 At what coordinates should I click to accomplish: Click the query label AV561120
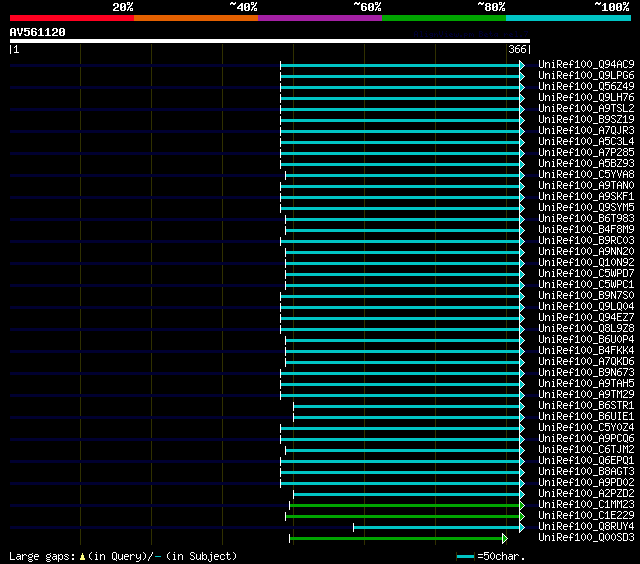tap(38, 32)
